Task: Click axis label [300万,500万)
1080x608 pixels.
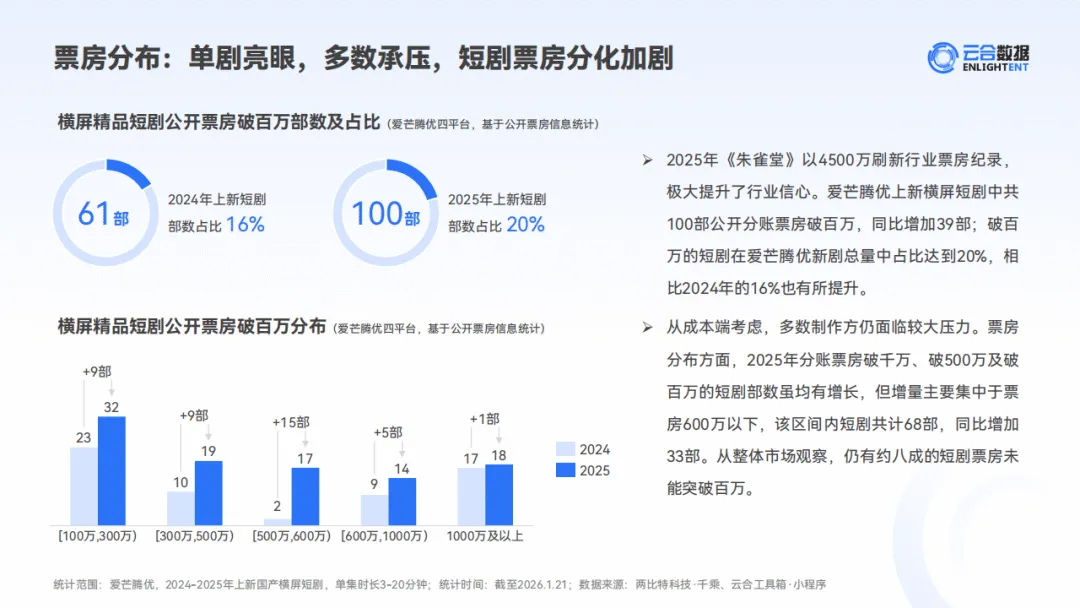Action: click(194, 536)
